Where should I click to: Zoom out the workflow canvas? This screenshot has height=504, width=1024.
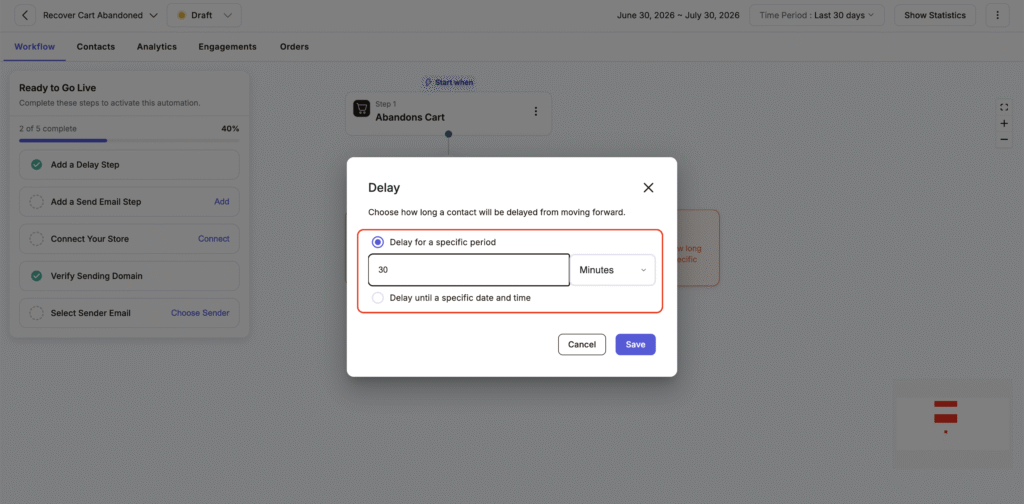(1004, 139)
